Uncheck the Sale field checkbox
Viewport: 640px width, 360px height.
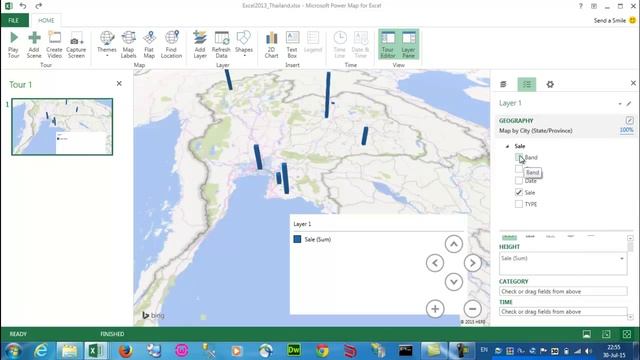519,192
